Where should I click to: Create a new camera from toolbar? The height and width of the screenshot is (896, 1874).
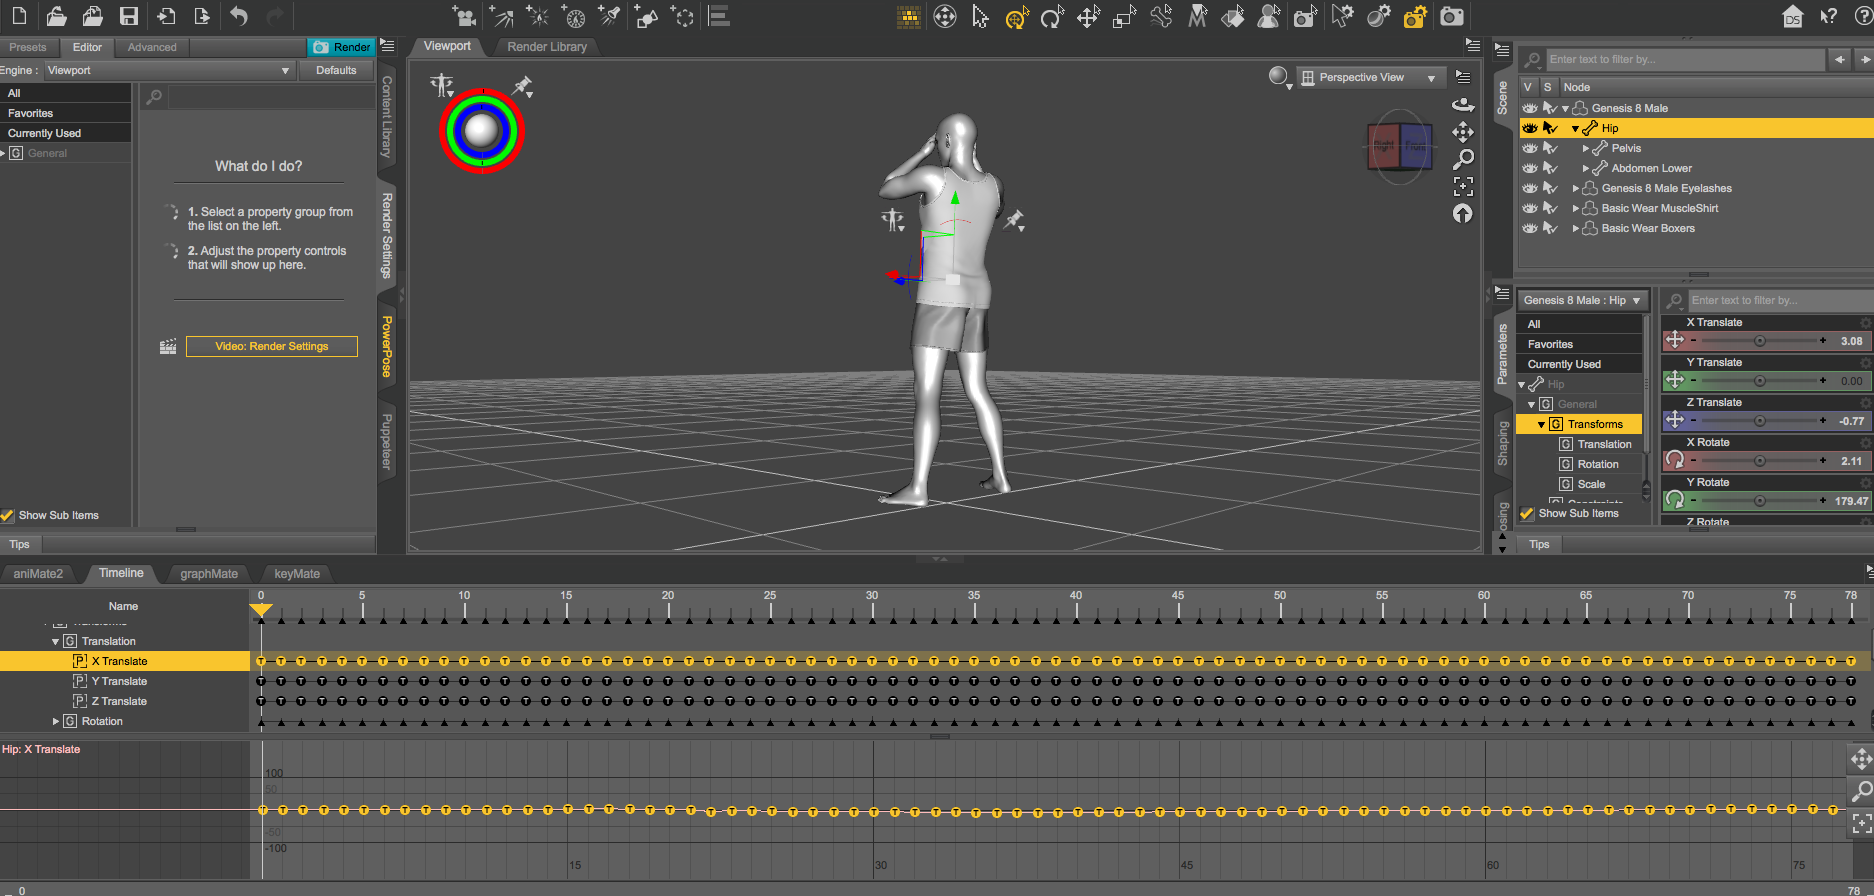(464, 16)
